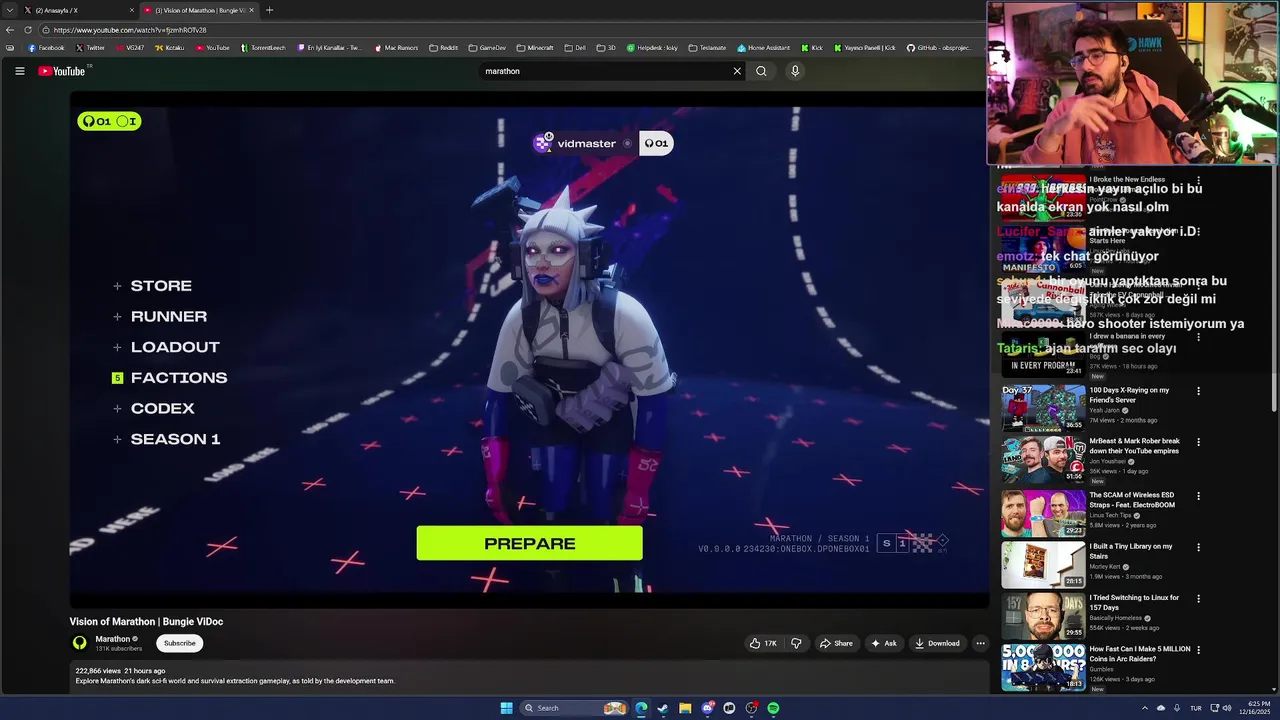1280x720 pixels.
Task: Open the Kick bookmark
Action: click(x=811, y=48)
